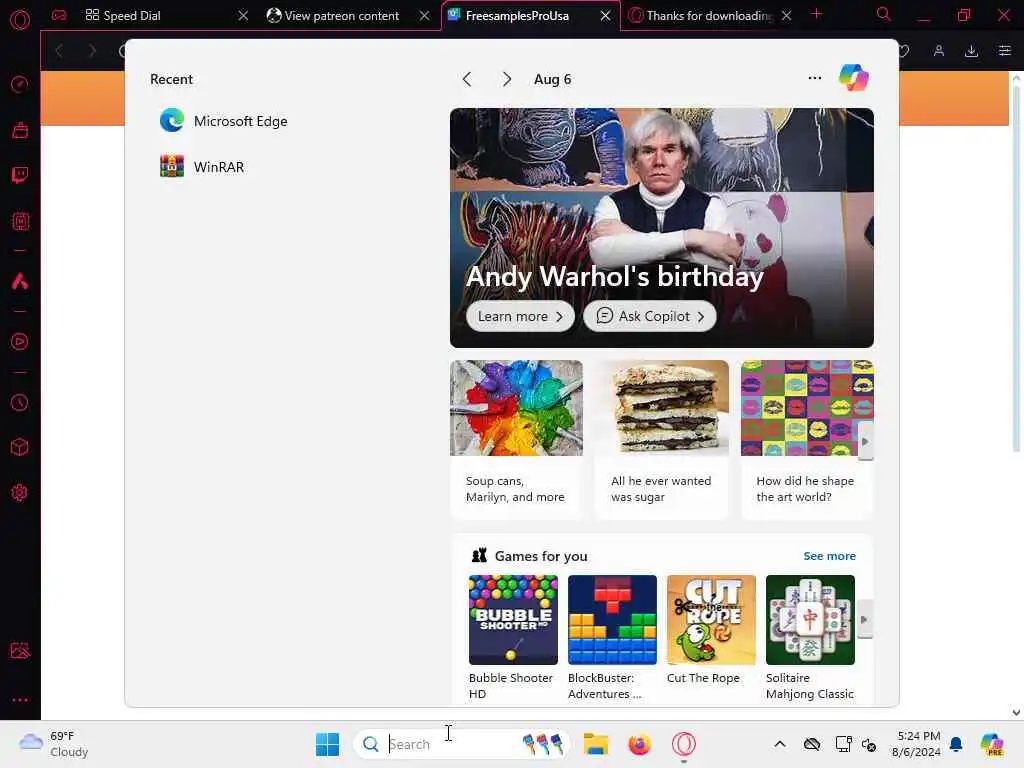Click into the taskbar Search field

[x=462, y=744]
